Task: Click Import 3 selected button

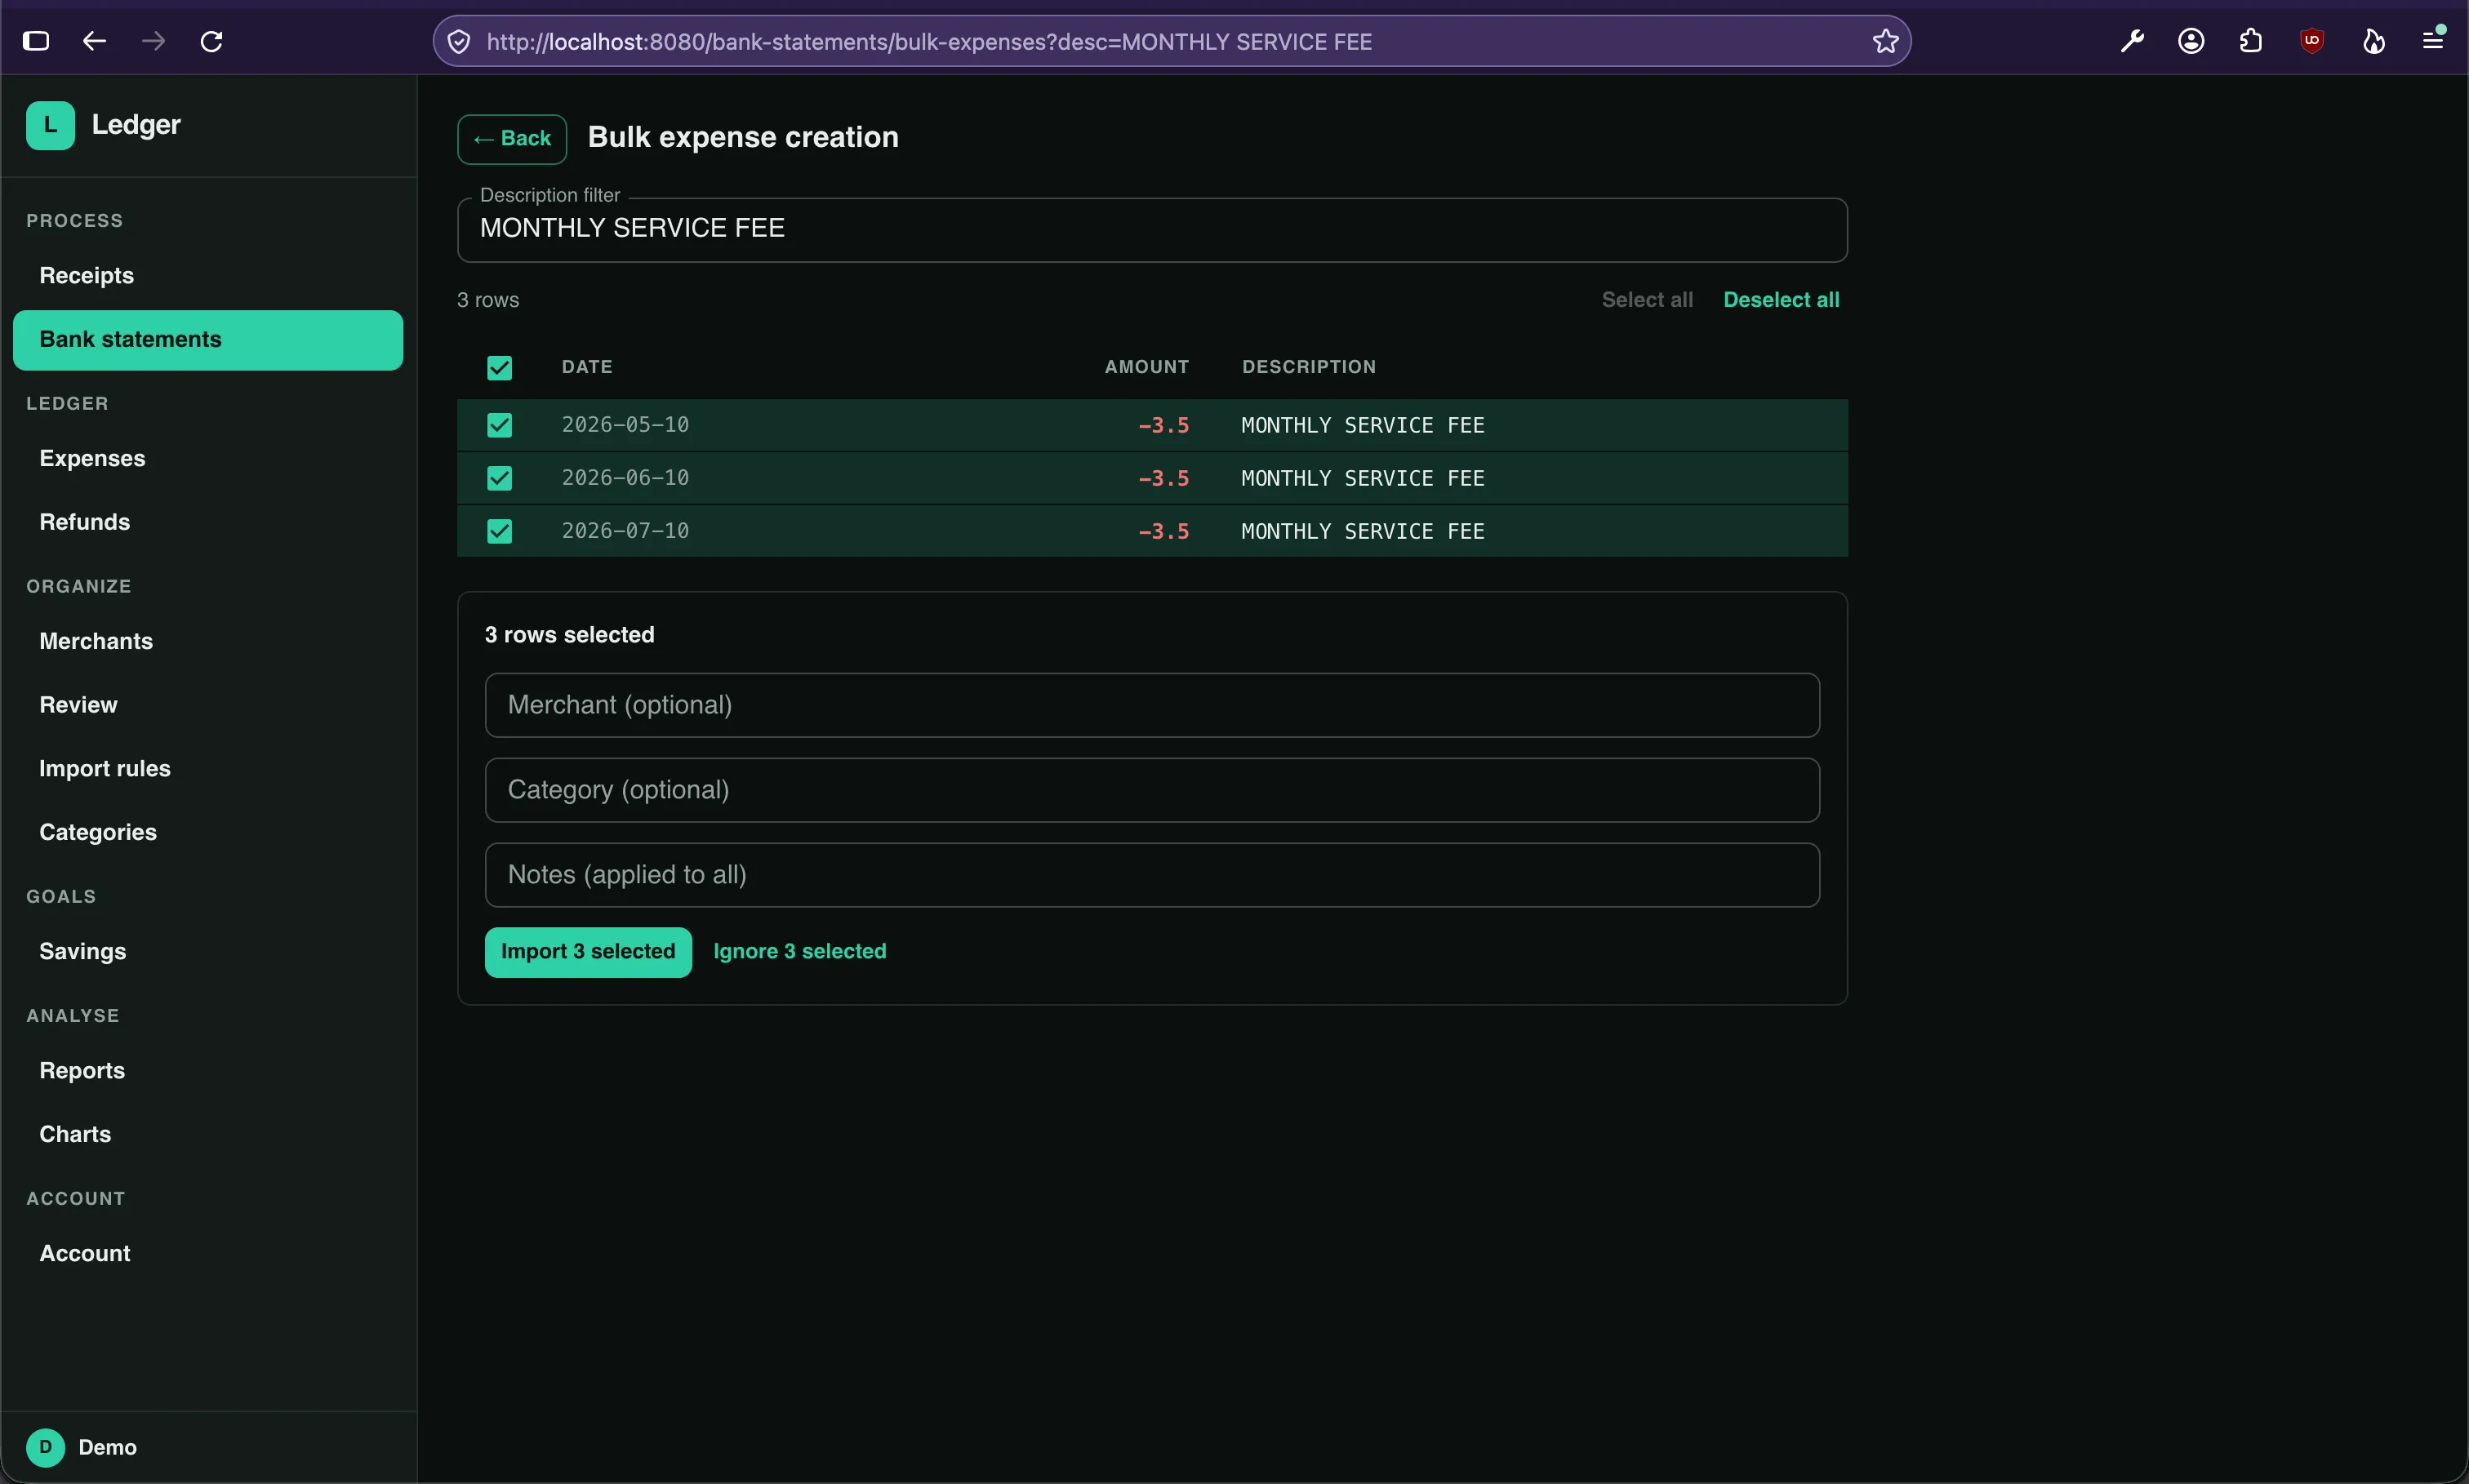Action: point(588,952)
